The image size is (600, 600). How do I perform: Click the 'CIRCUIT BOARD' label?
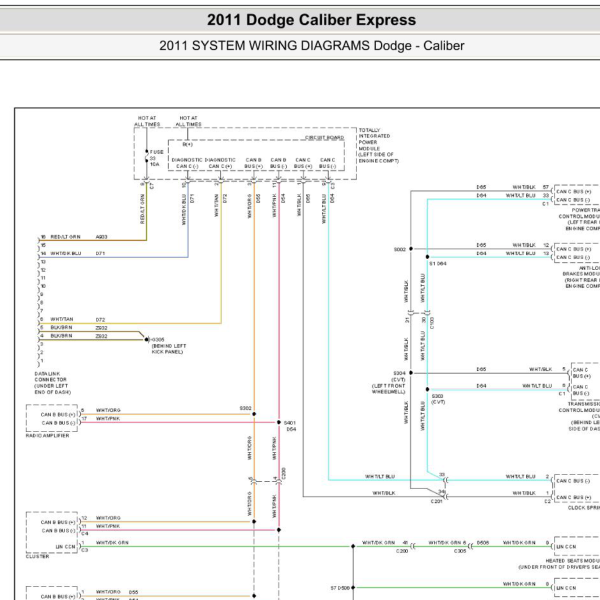pyautogui.click(x=324, y=138)
